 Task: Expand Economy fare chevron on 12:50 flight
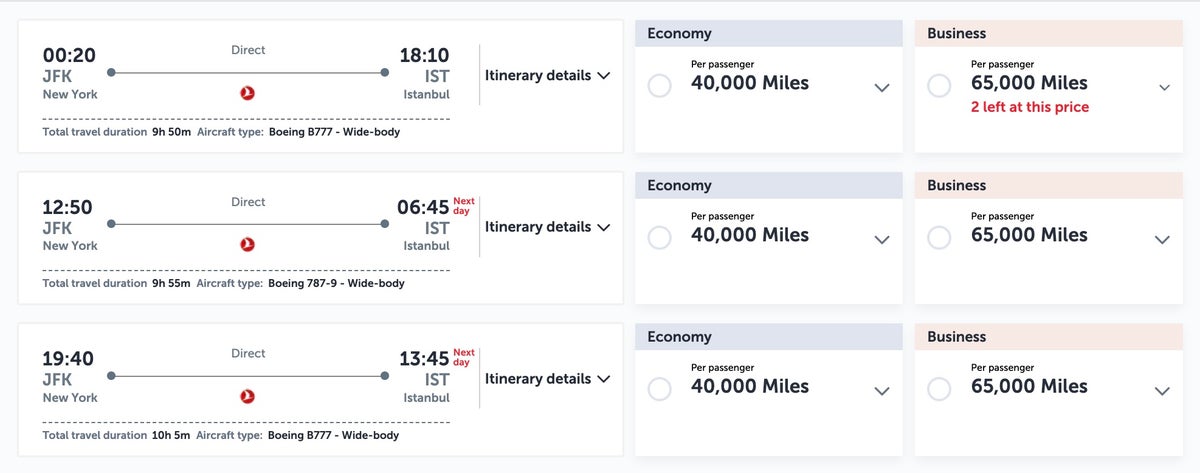coord(881,240)
